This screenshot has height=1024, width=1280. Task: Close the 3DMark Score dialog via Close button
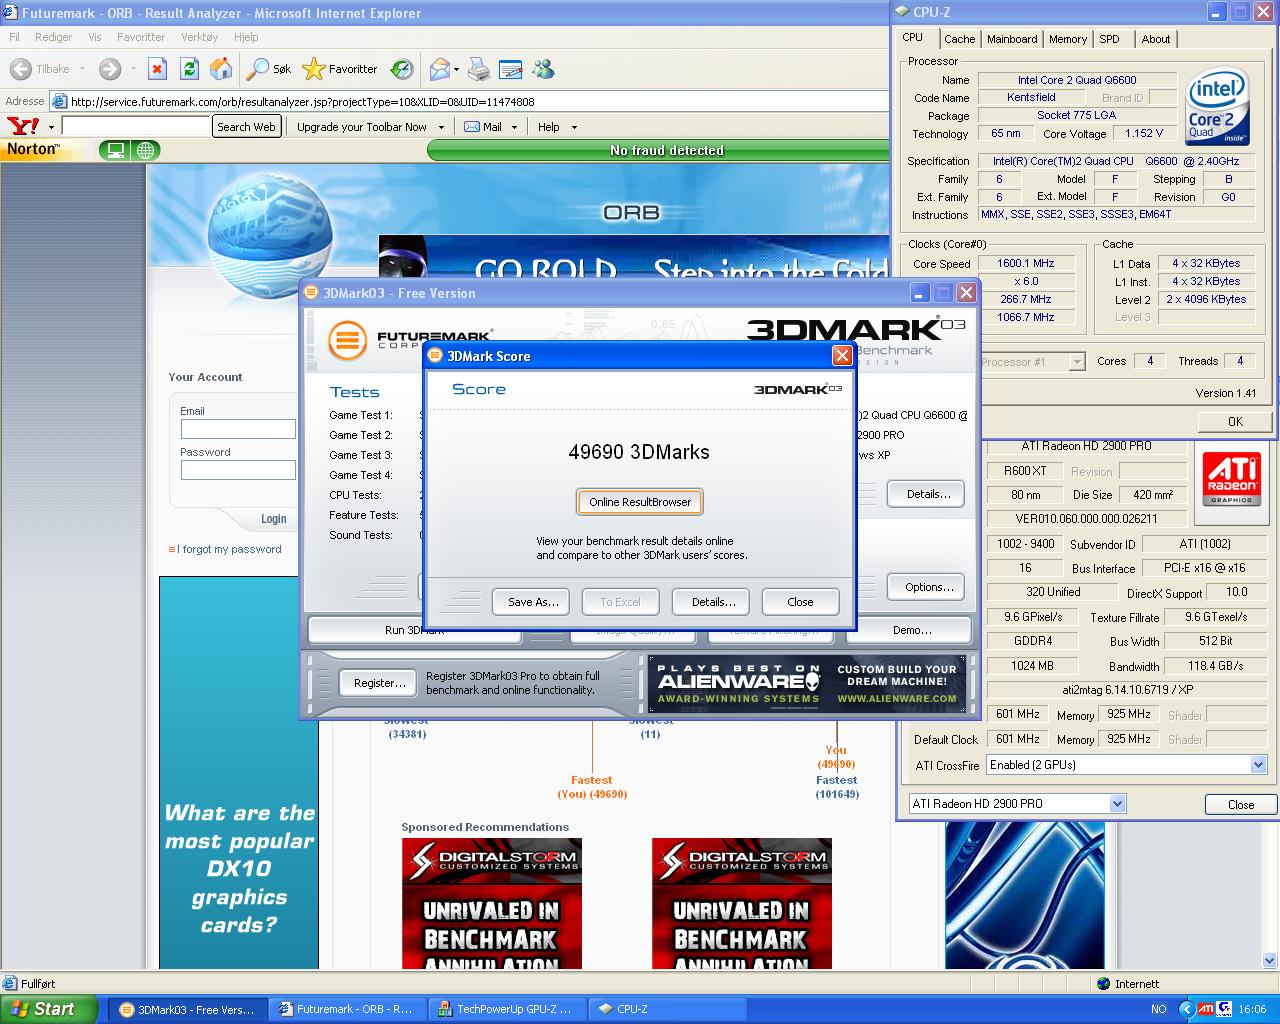click(x=800, y=602)
